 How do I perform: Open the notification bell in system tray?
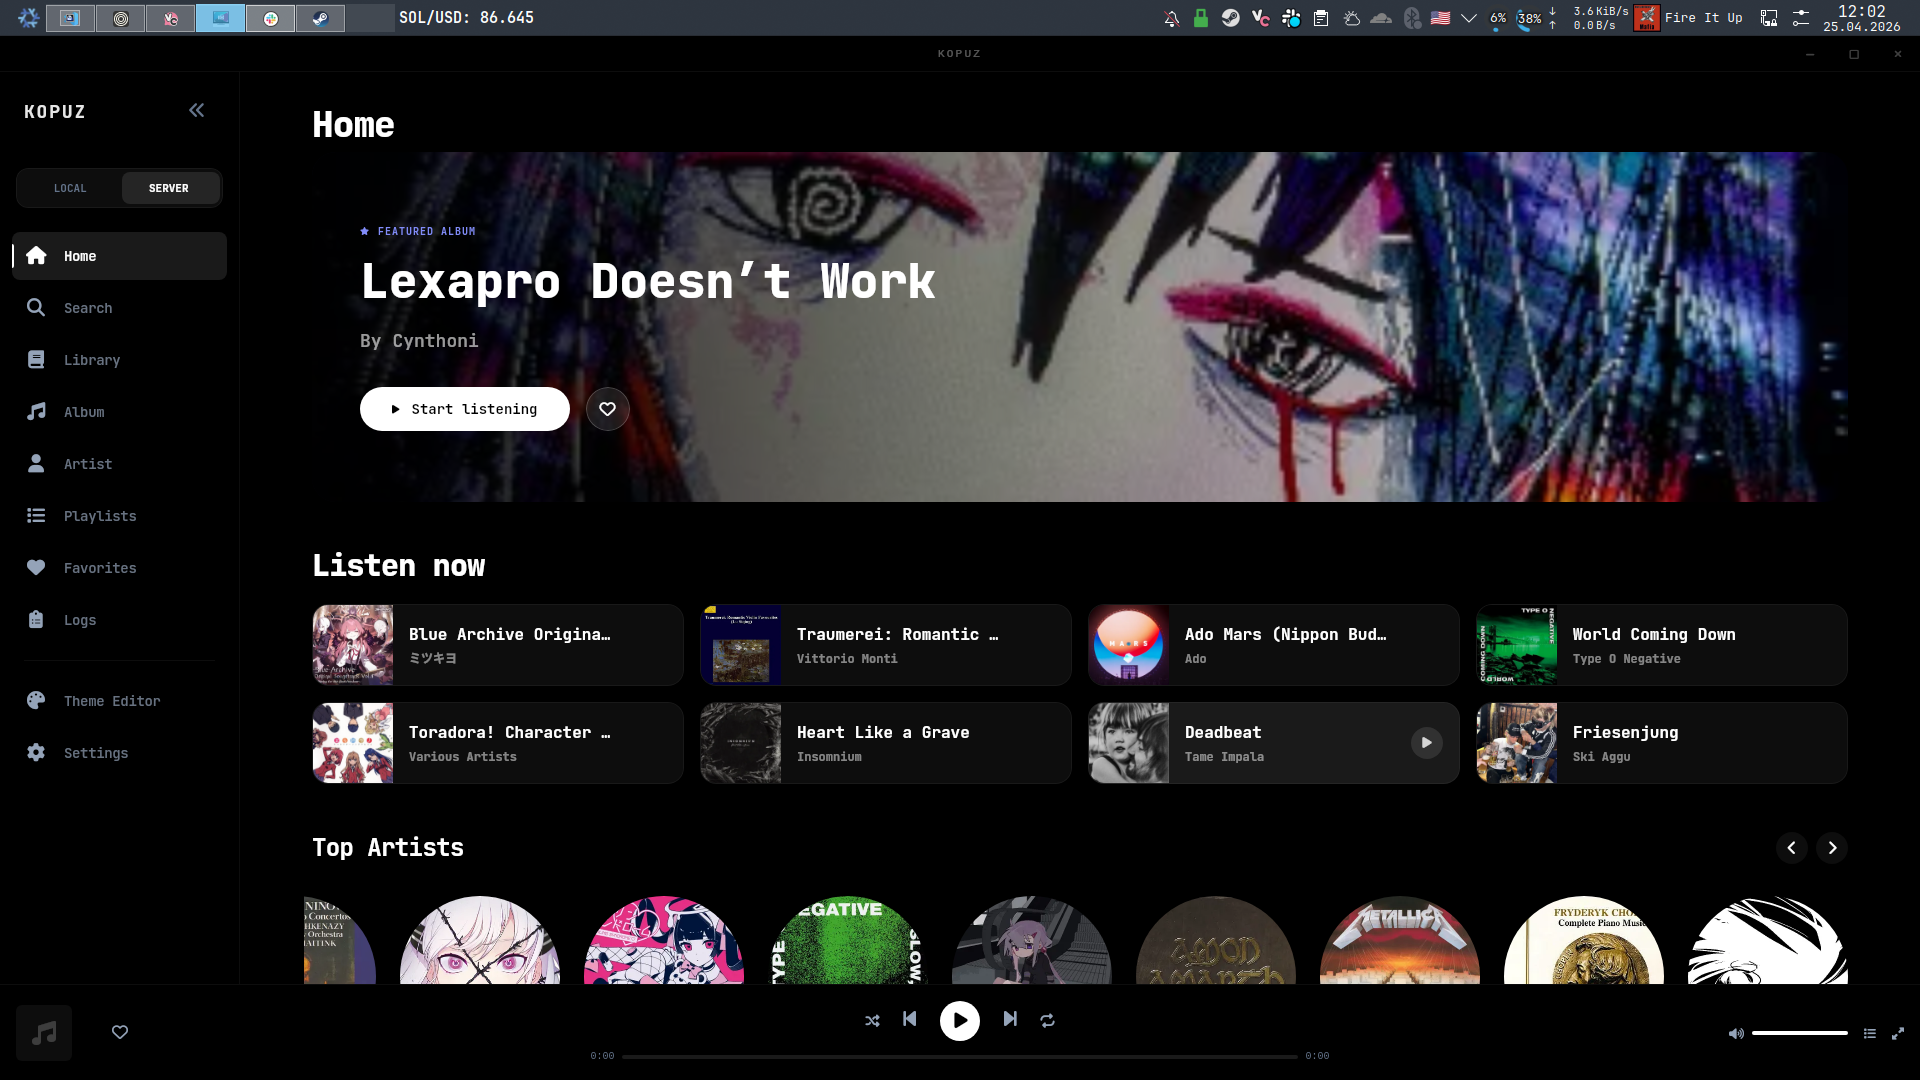coord(1171,18)
